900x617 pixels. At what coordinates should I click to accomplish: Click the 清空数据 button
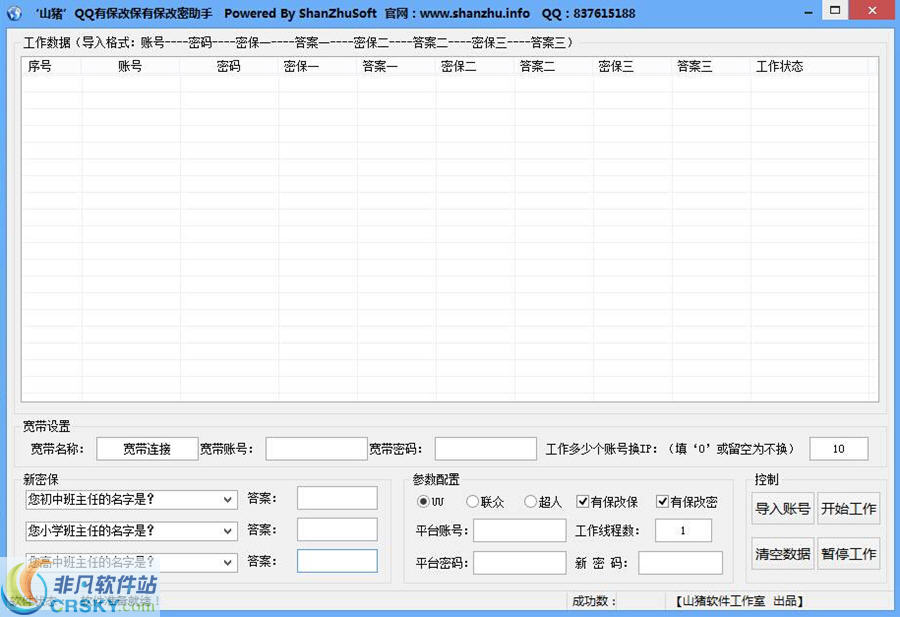tap(783, 553)
